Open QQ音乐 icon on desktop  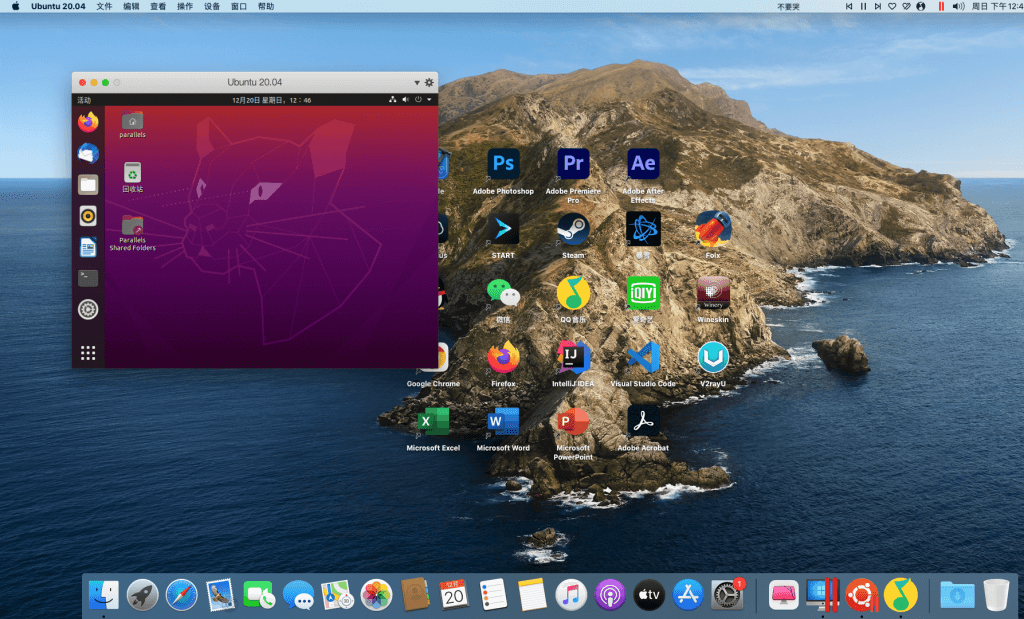[573, 293]
